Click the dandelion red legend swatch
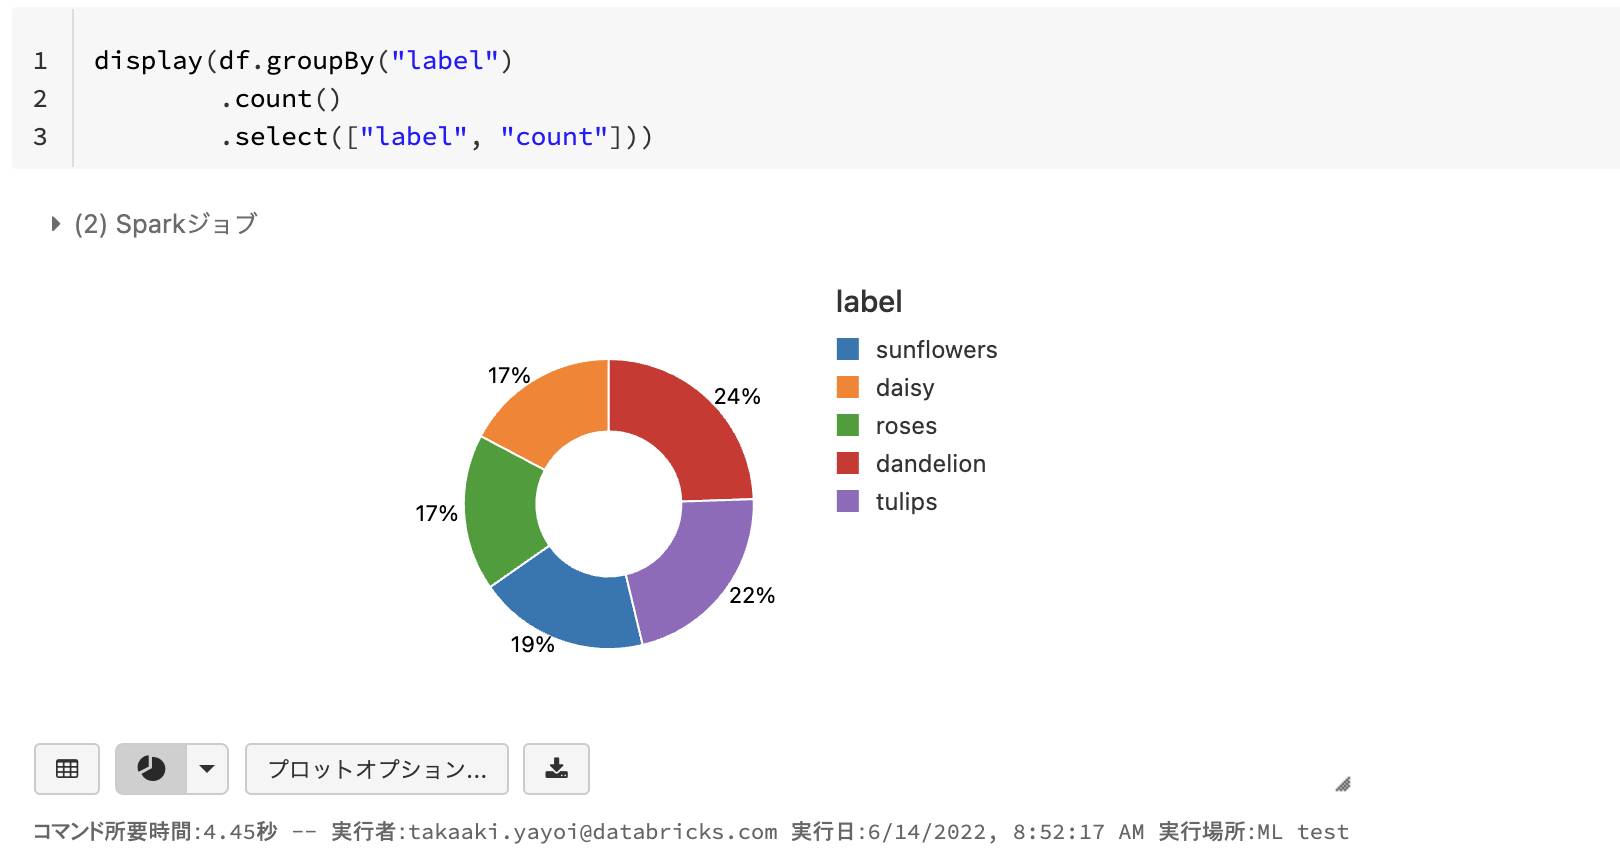 pos(848,463)
